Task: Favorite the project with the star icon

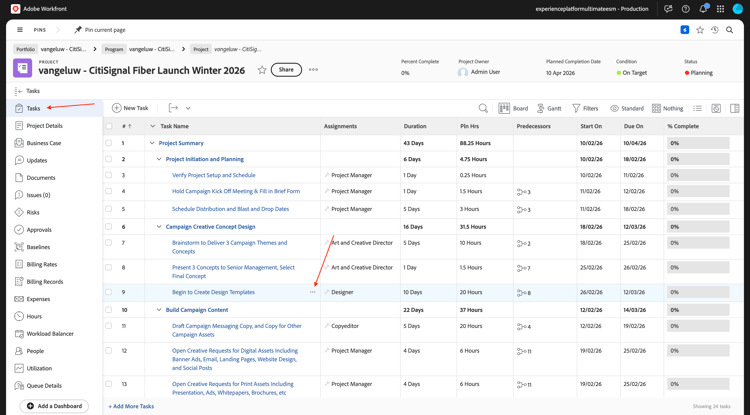Action: pyautogui.click(x=262, y=70)
